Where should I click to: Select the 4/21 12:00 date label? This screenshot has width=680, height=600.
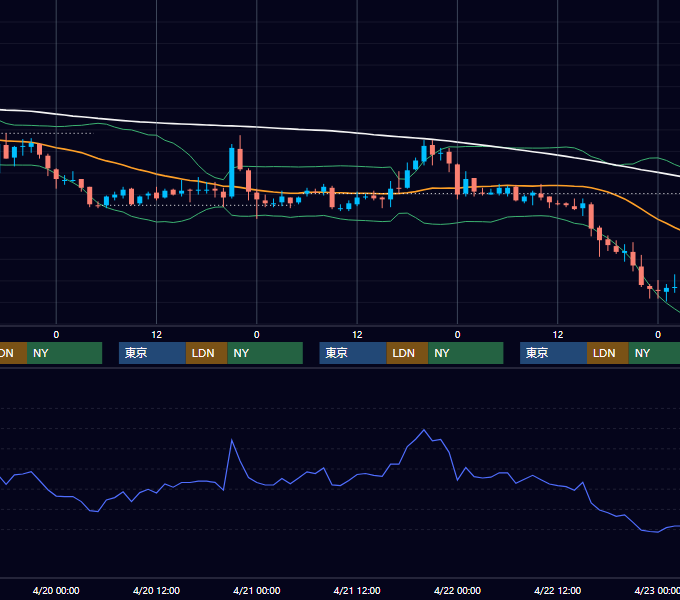(x=357, y=590)
